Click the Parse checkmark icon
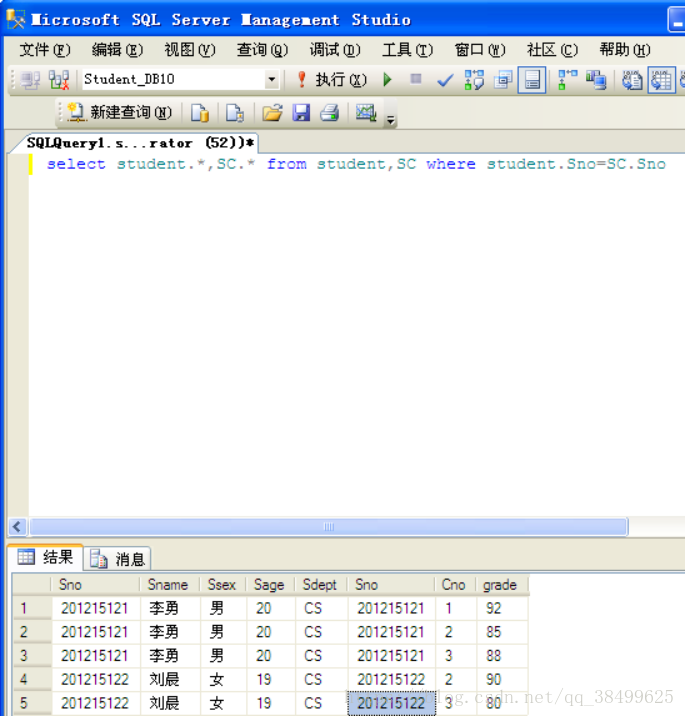The image size is (685, 717). [445, 80]
